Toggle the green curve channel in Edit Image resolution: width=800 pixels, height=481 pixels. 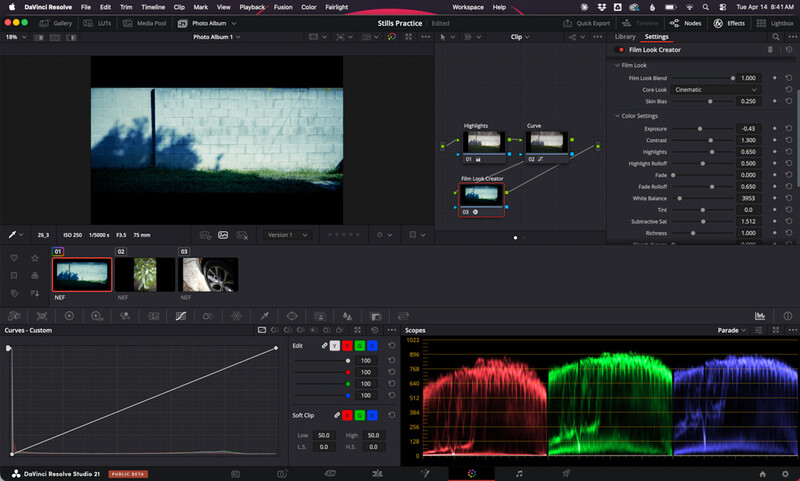360,346
